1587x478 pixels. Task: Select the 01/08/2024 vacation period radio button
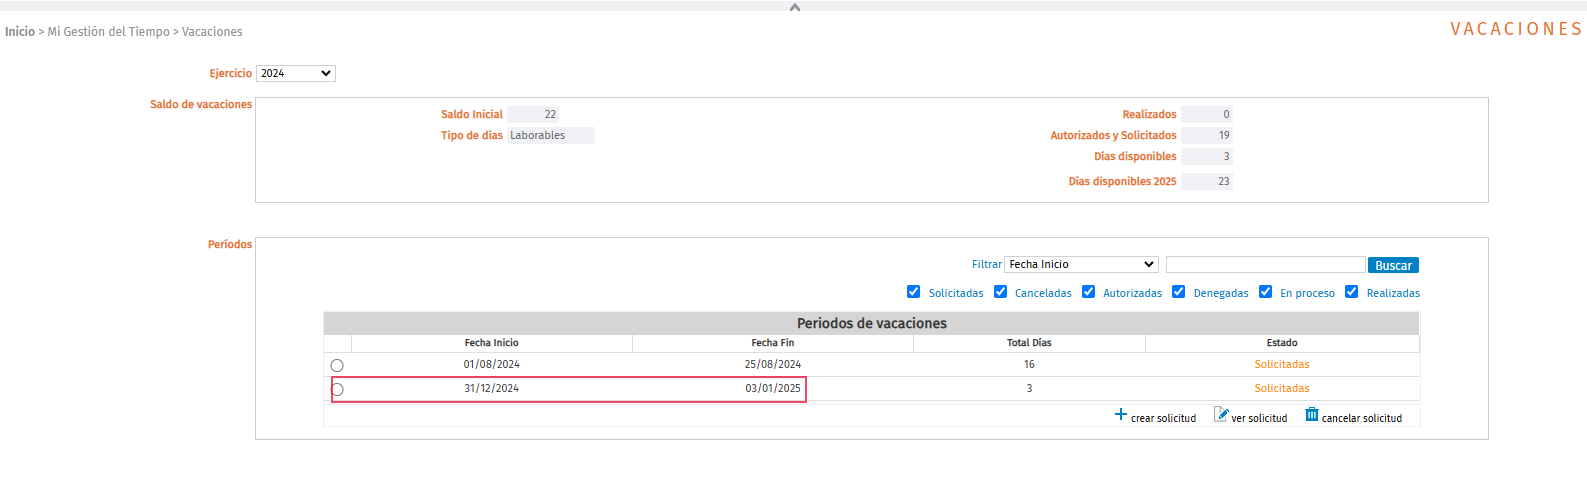tap(337, 366)
